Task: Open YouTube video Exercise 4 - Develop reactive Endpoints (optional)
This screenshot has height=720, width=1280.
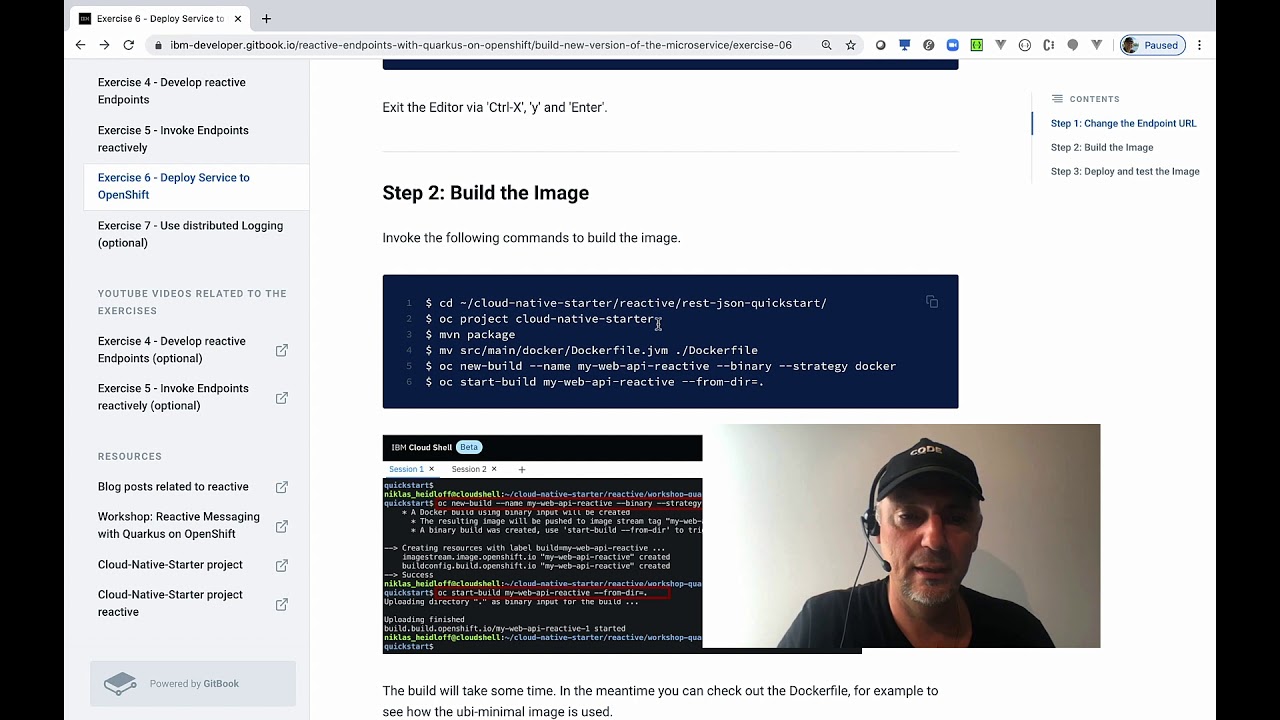Action: point(171,350)
